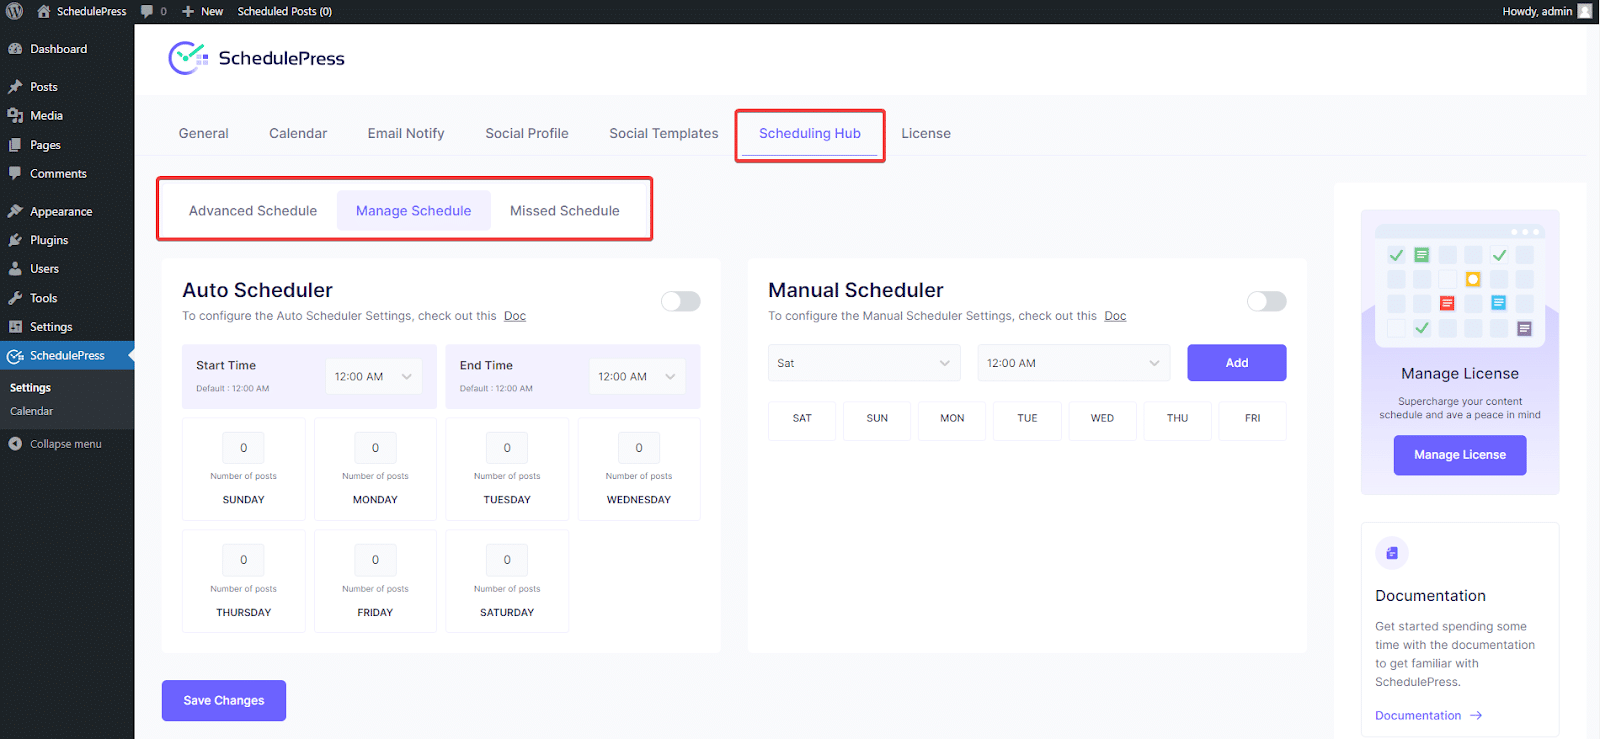Click the Manage License calendar illustration
The width and height of the screenshot is (1600, 739).
click(x=1460, y=285)
